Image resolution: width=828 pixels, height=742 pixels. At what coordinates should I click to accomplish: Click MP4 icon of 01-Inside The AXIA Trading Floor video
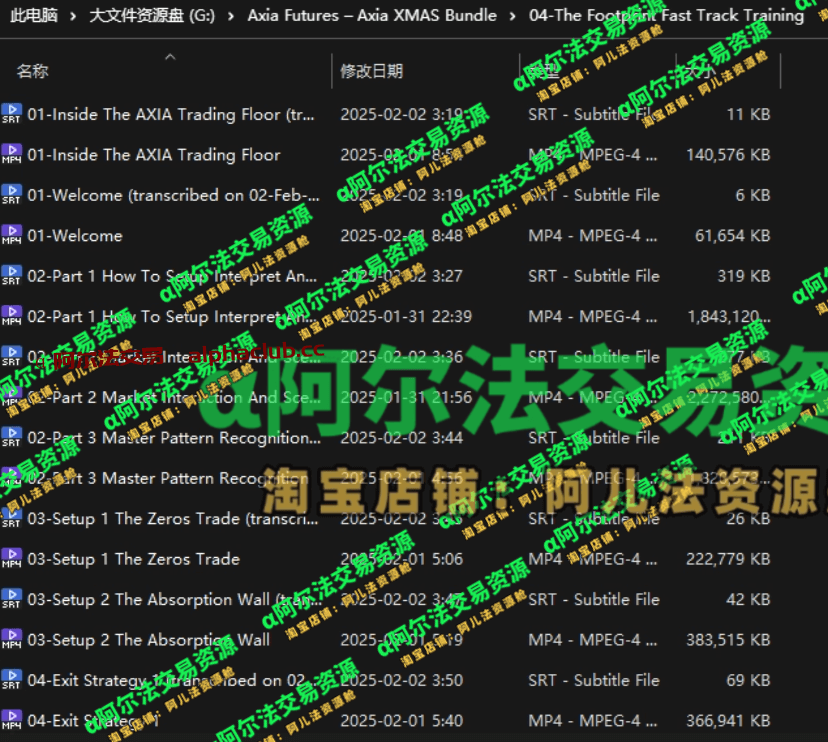11,155
